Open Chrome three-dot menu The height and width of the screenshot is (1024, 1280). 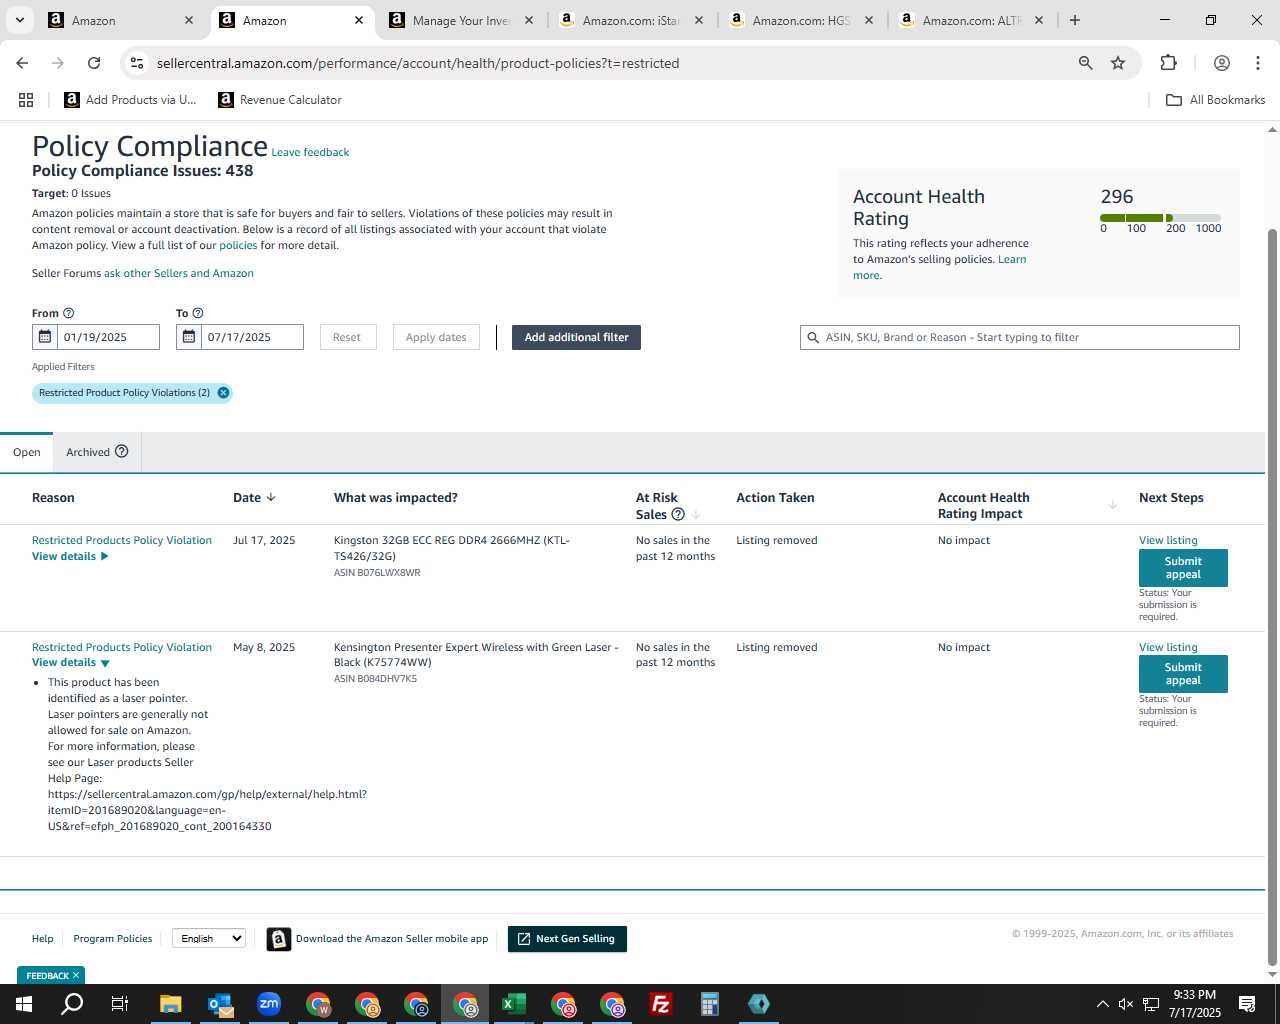[1257, 63]
